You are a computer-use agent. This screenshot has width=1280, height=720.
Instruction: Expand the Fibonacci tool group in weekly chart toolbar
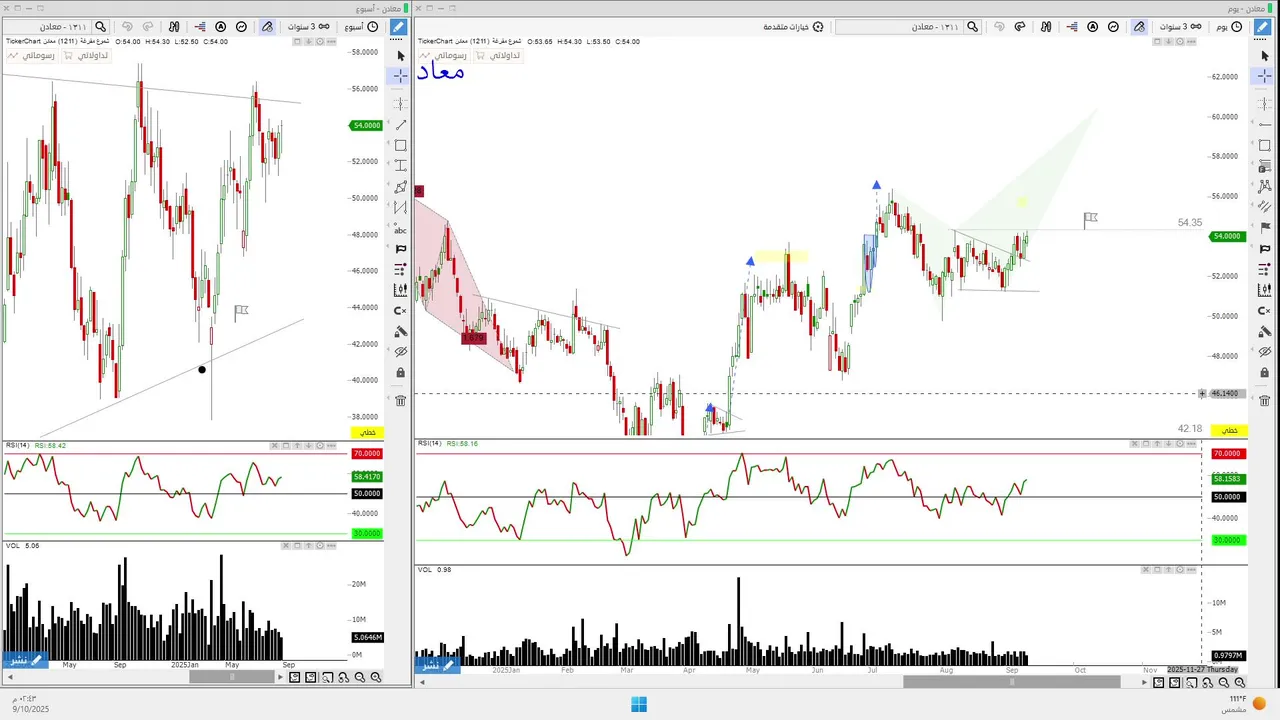coord(401,166)
